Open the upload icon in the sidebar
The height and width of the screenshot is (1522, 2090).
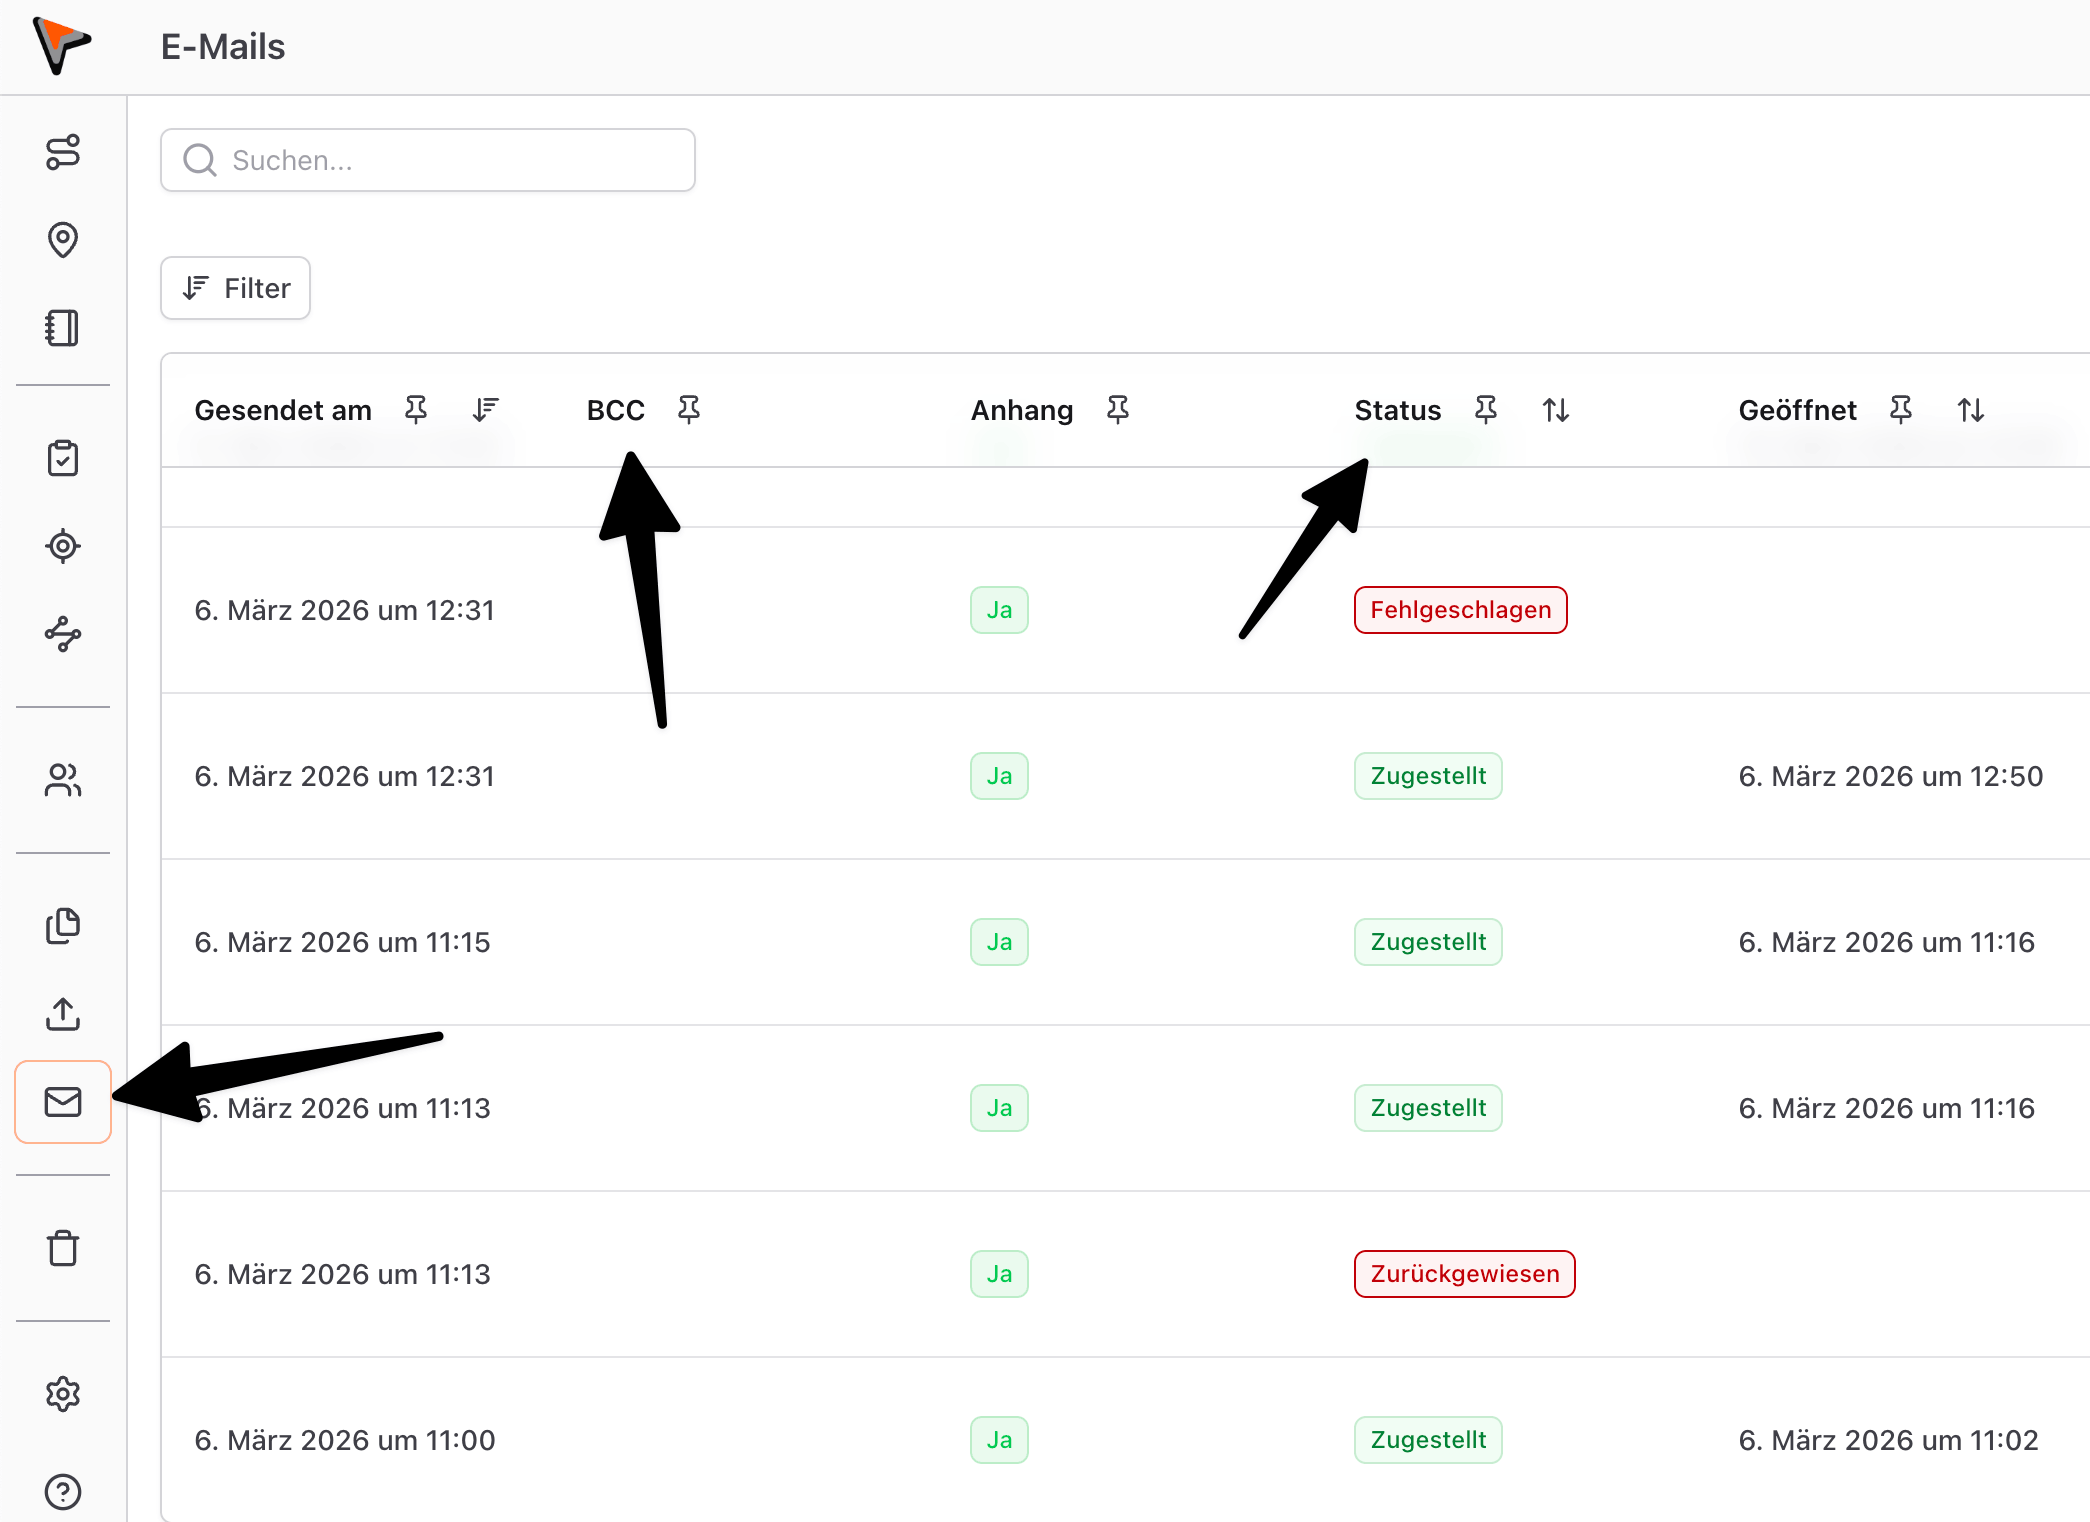(62, 1014)
